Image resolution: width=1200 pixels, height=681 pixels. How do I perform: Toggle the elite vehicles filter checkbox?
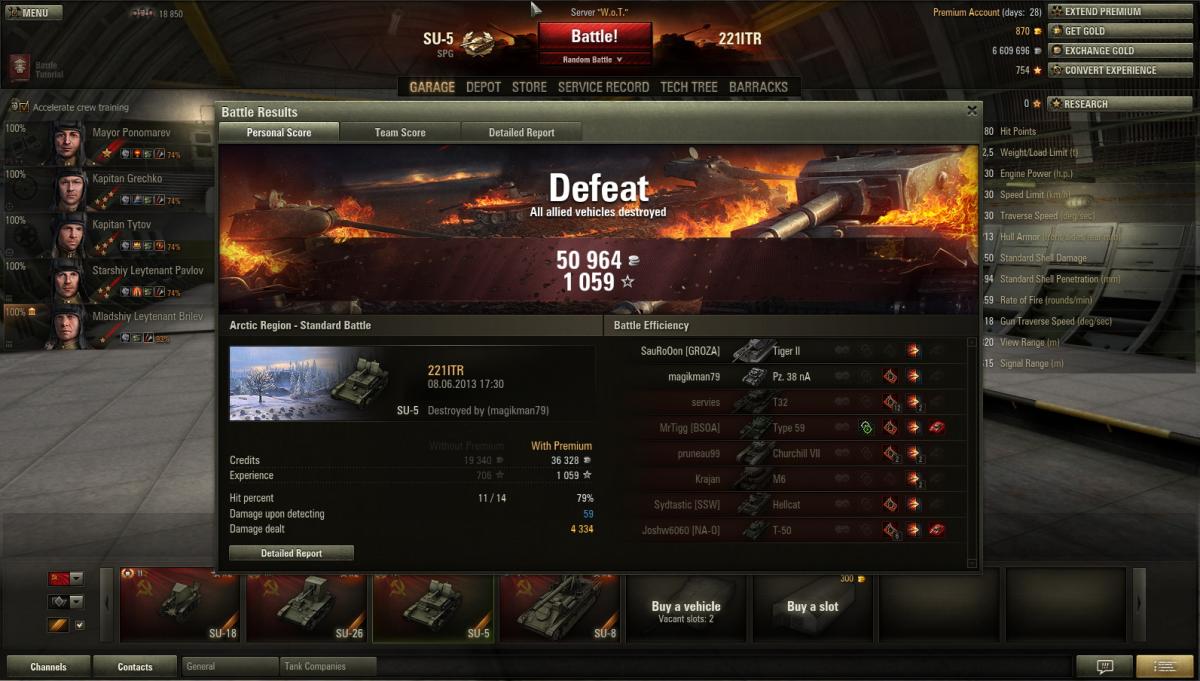click(81, 625)
